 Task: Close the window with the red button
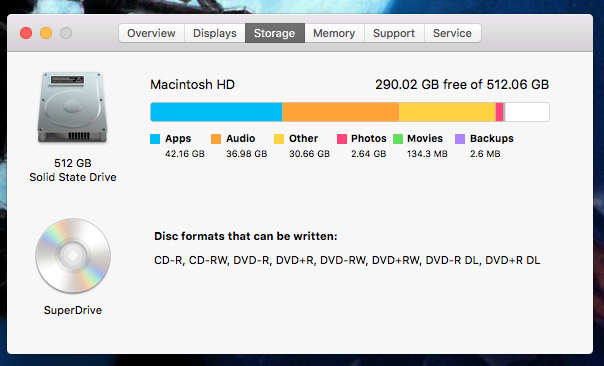tap(26, 33)
